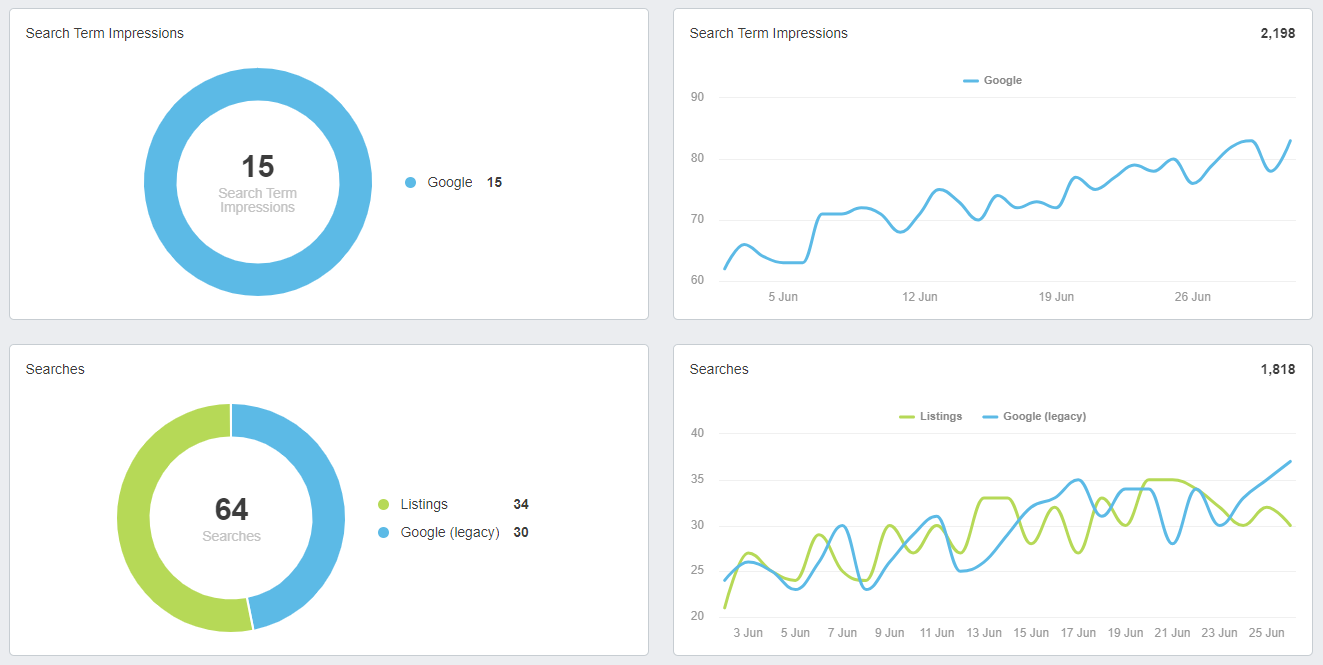Screen dimensions: 1323x665
Task: Click the 12 Jun label on the impressions chart axis
Action: (919, 297)
